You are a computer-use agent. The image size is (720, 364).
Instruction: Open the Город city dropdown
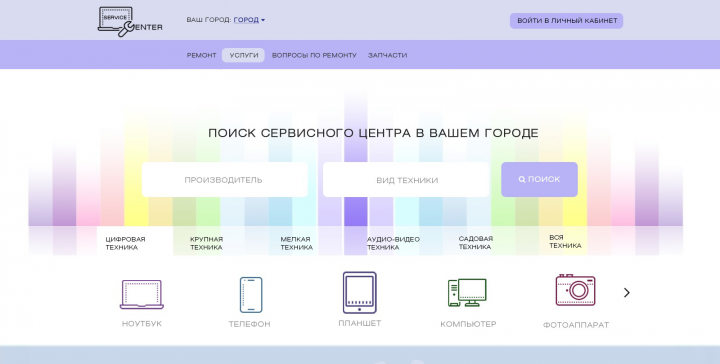[249, 20]
